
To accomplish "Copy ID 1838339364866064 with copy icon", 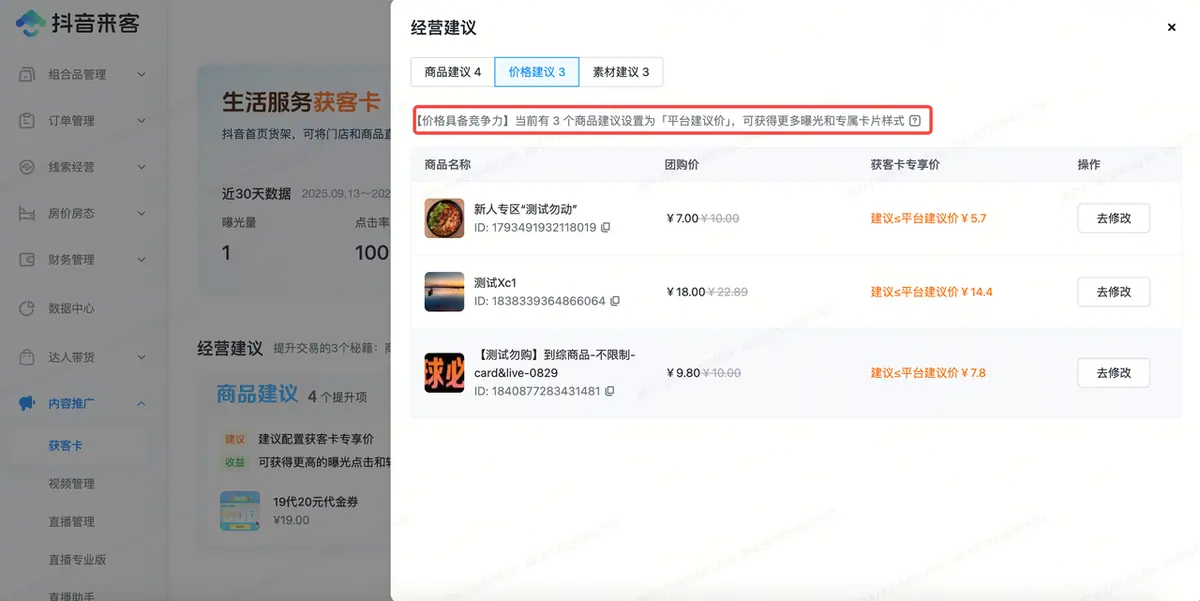I will click(615, 301).
